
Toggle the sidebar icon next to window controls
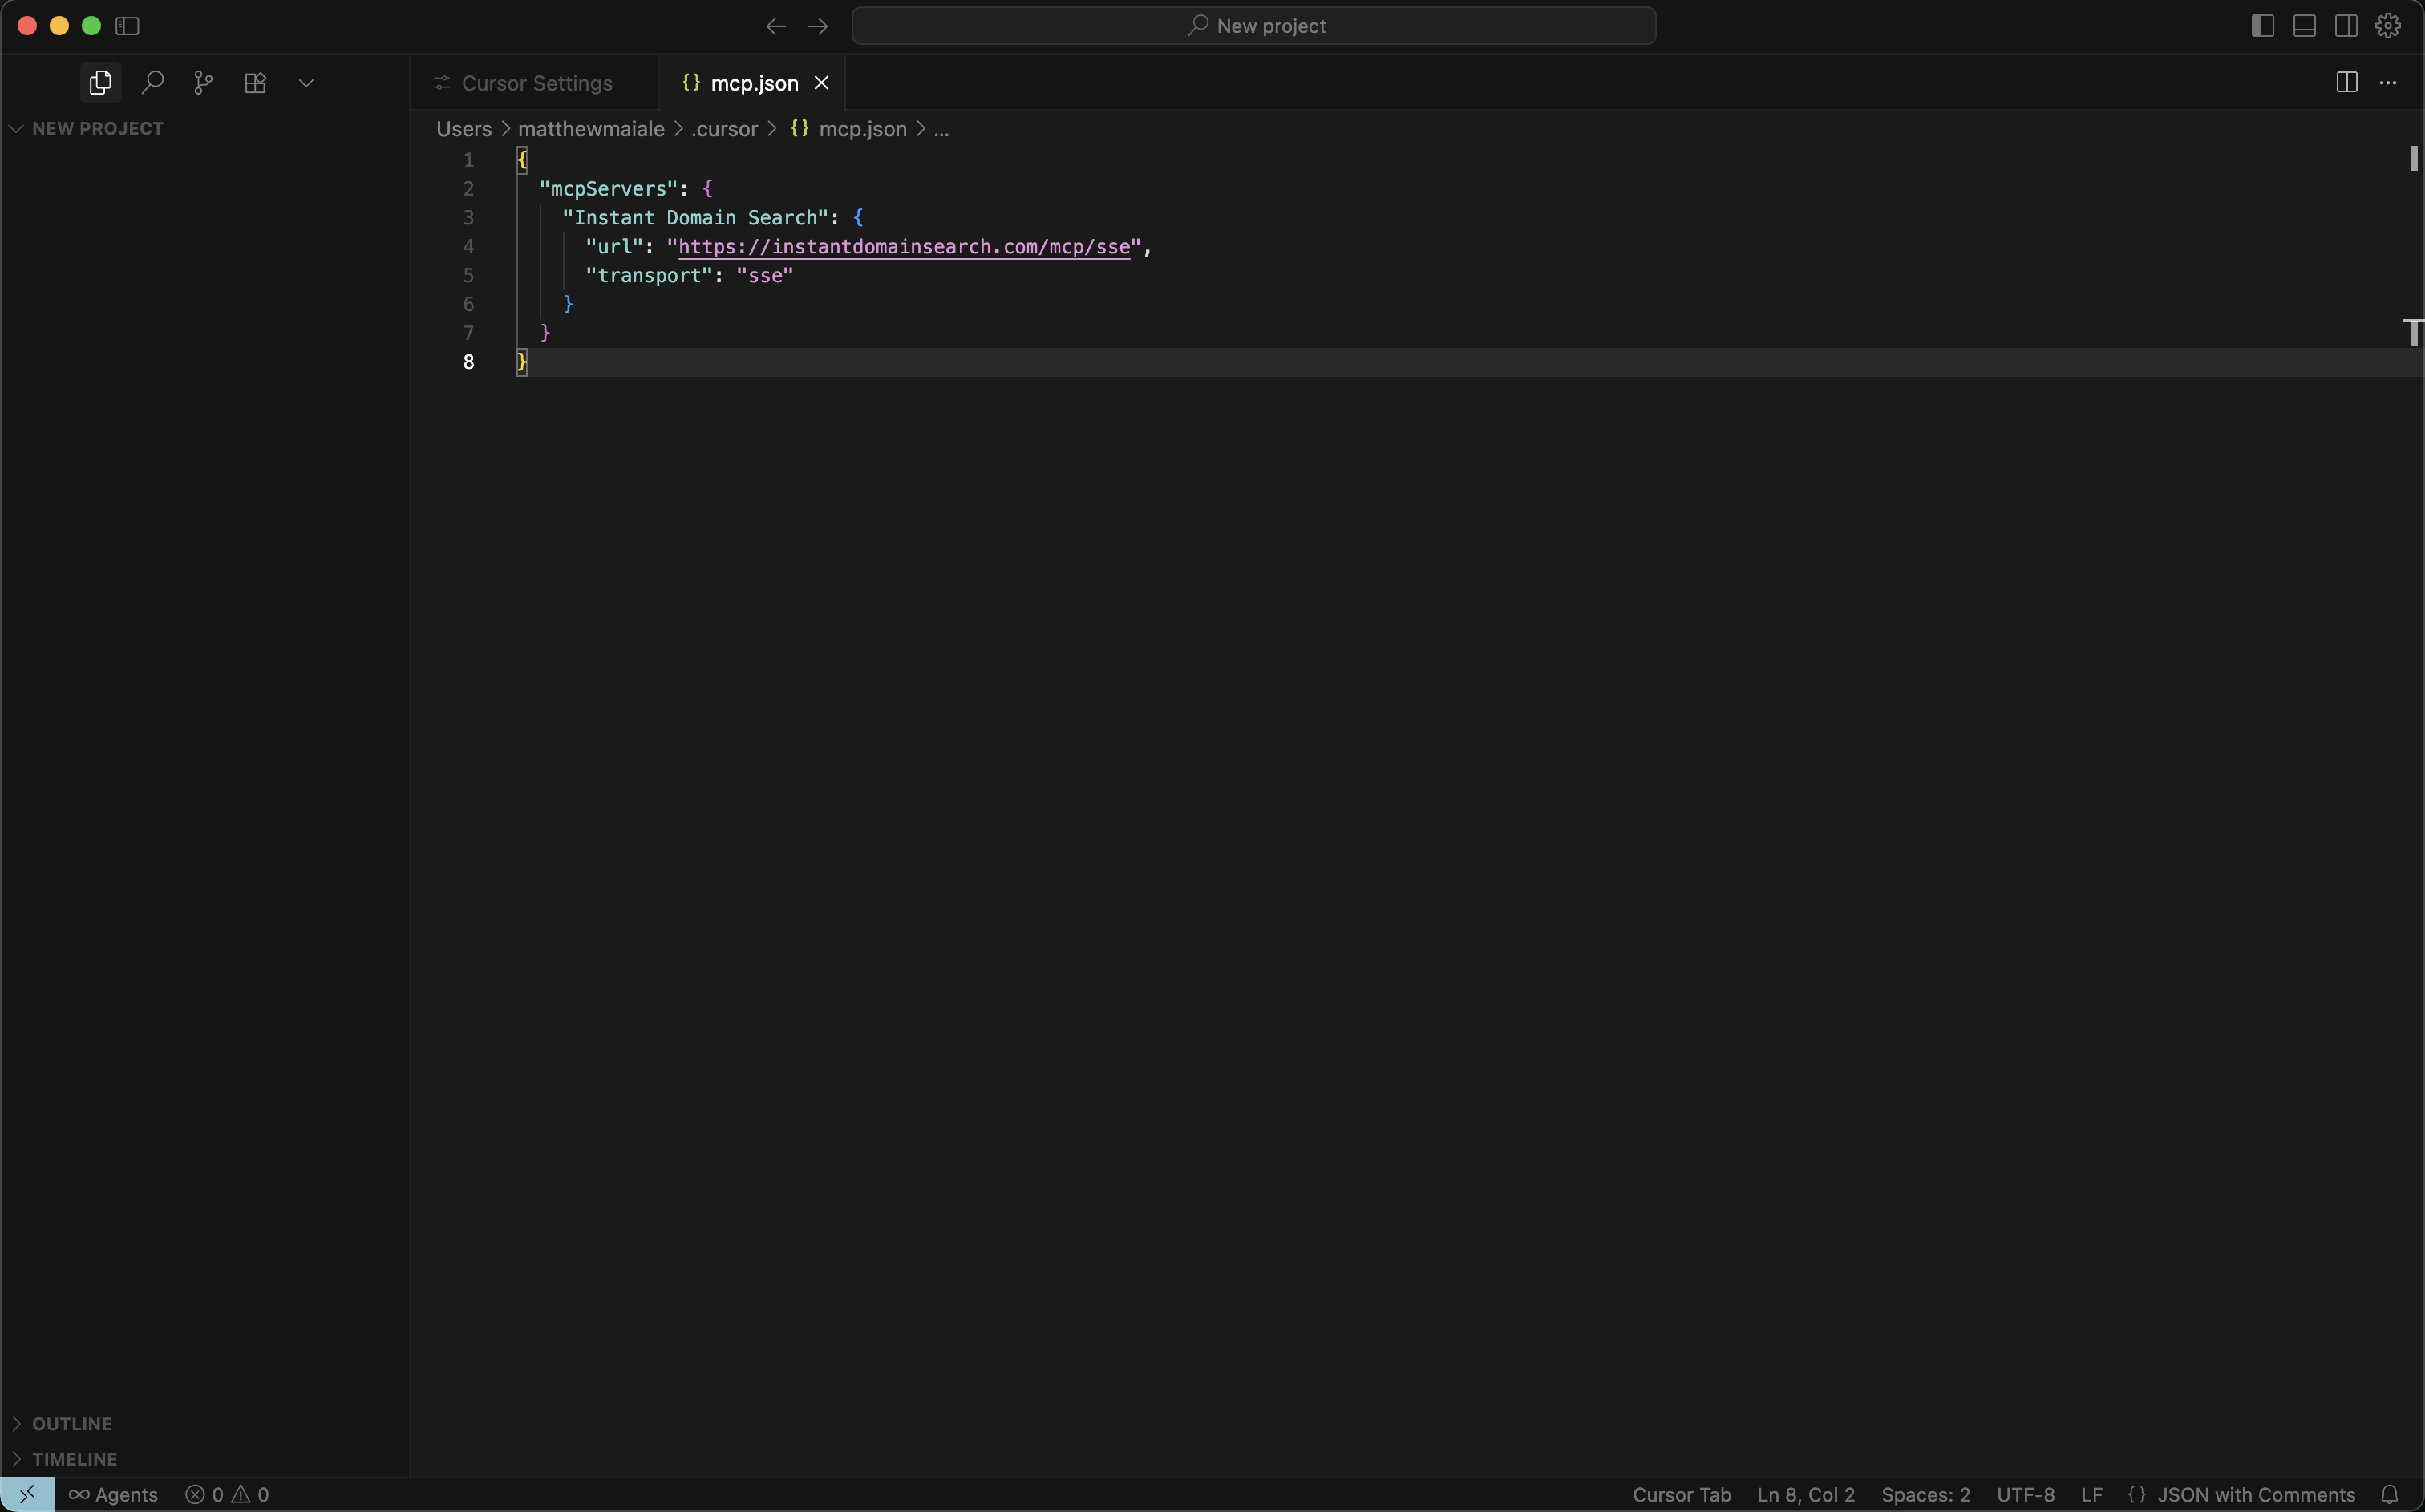127,26
